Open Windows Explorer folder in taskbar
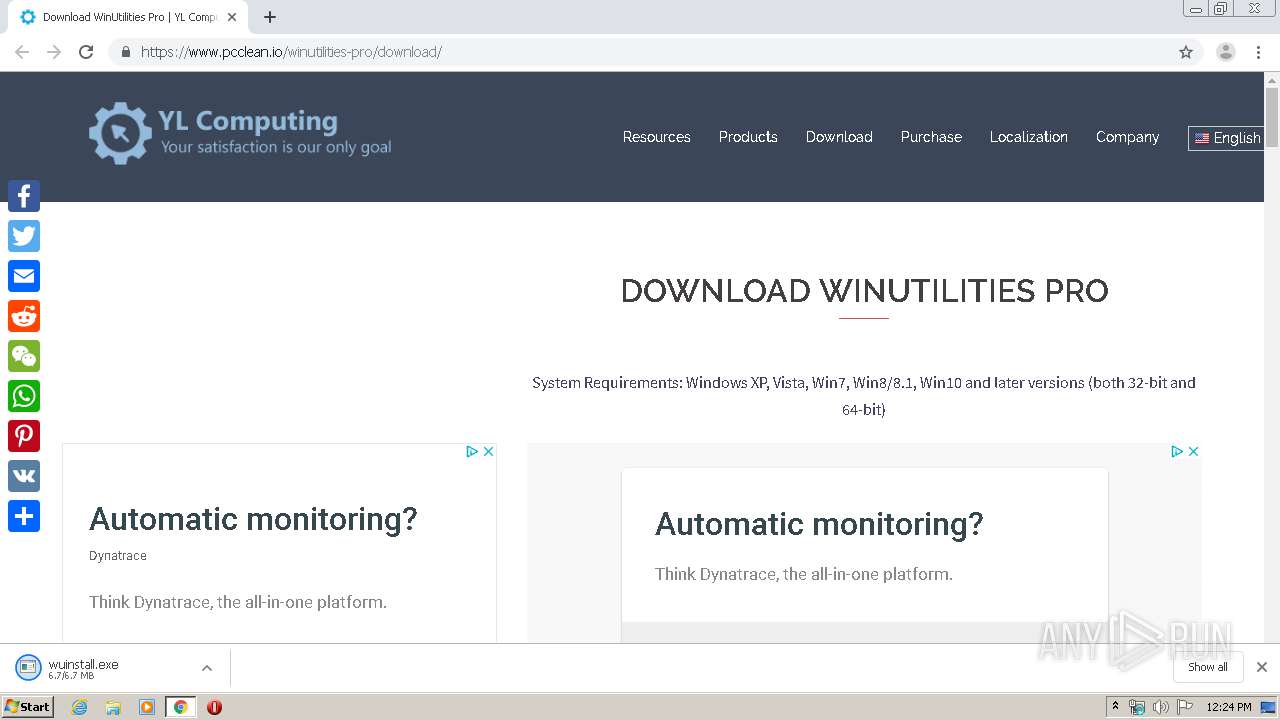This screenshot has width=1280, height=720. pos(113,707)
